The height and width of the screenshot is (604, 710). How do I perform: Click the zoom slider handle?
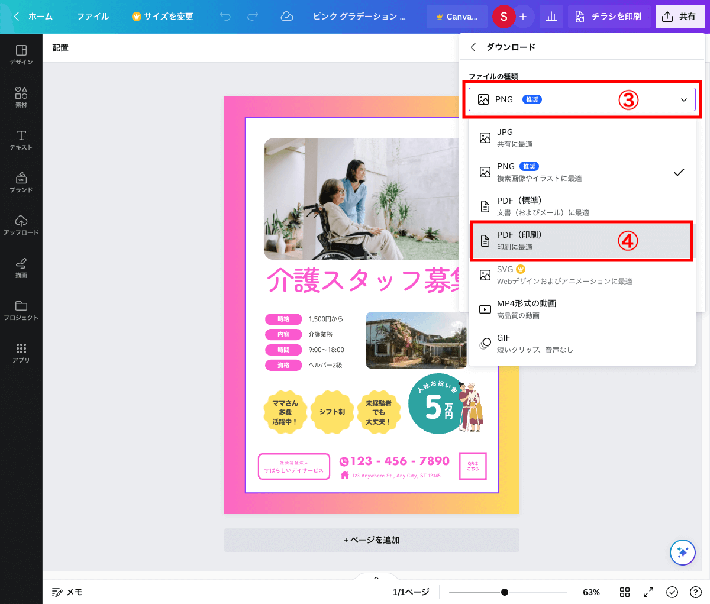(504, 592)
